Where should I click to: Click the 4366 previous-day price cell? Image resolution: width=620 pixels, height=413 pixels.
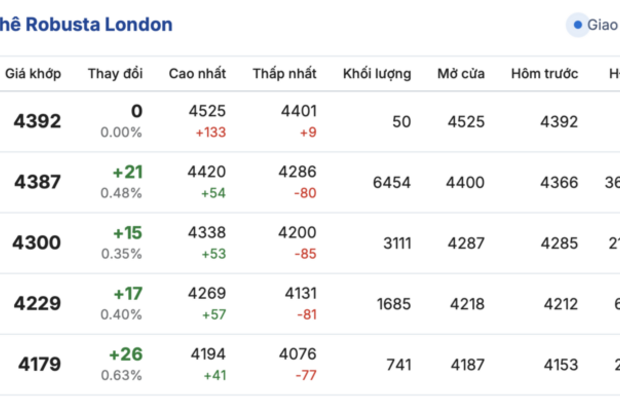[559, 182]
